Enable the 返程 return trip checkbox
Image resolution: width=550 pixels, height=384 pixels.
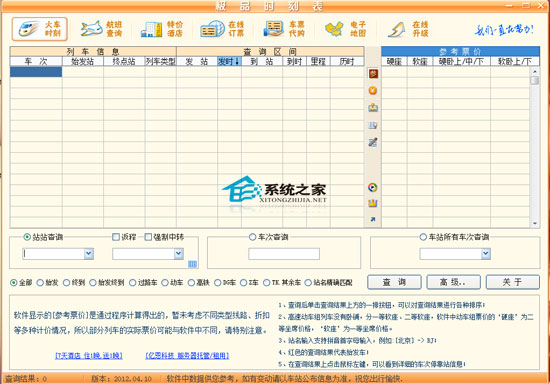(x=116, y=237)
